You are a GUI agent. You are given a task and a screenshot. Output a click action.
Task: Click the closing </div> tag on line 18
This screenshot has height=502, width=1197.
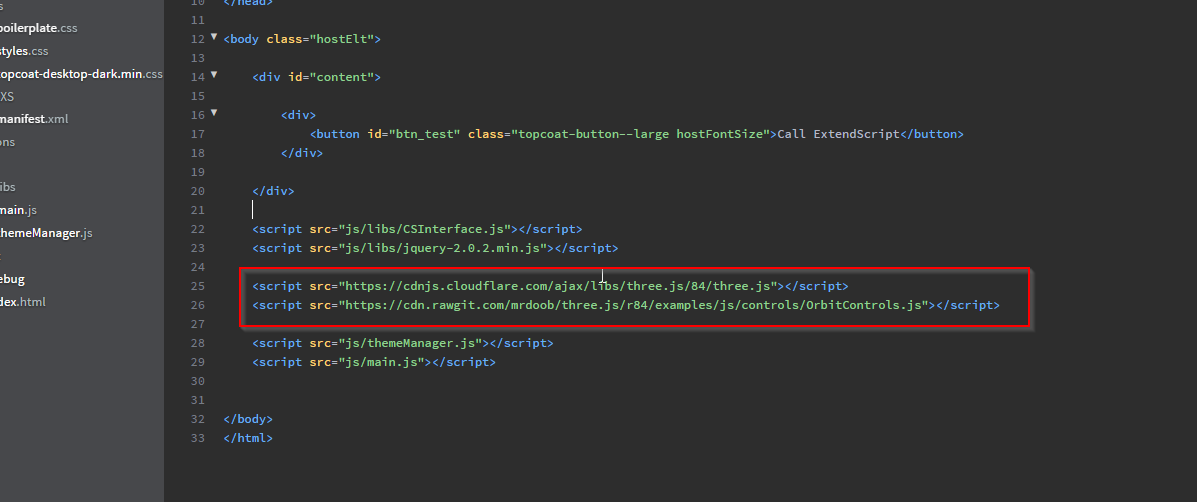302,153
